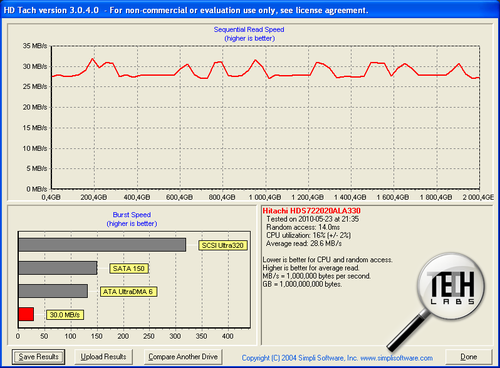Screen dimensions: 500x368
Task: Click the 200,4GB axis label
Action: 94,197
